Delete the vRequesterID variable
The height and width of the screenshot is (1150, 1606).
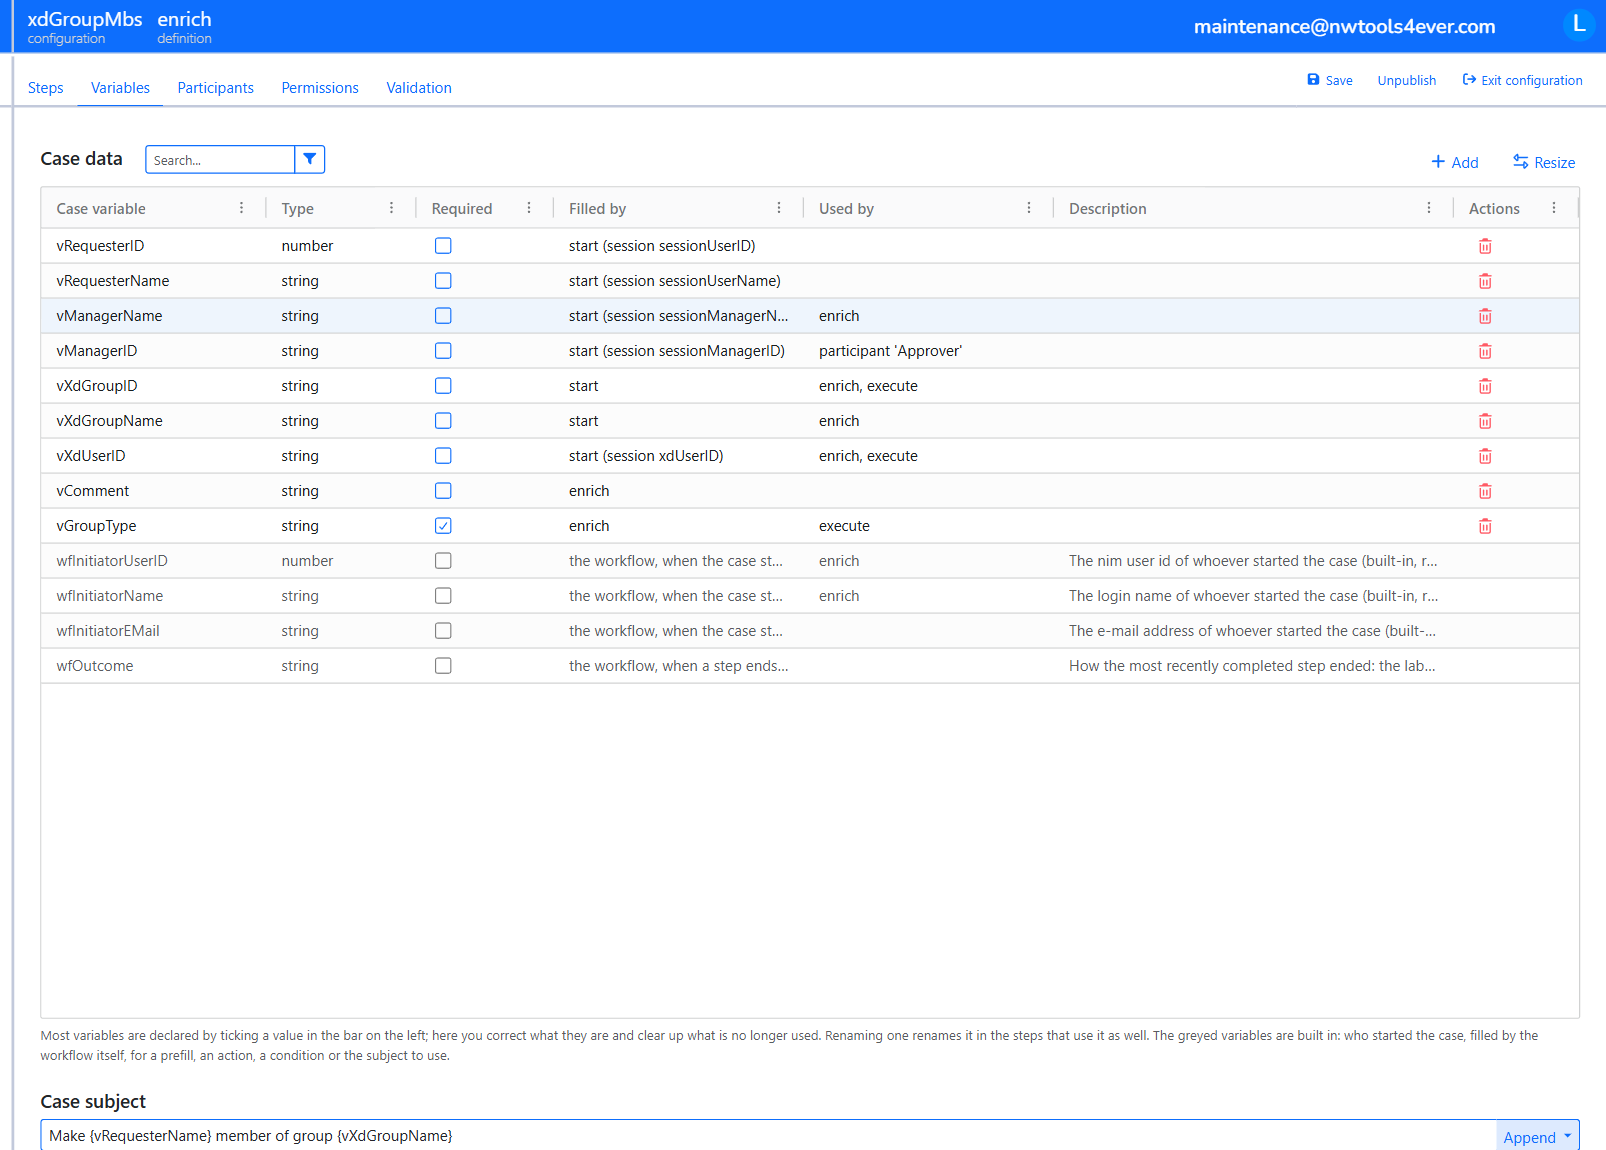tap(1485, 246)
